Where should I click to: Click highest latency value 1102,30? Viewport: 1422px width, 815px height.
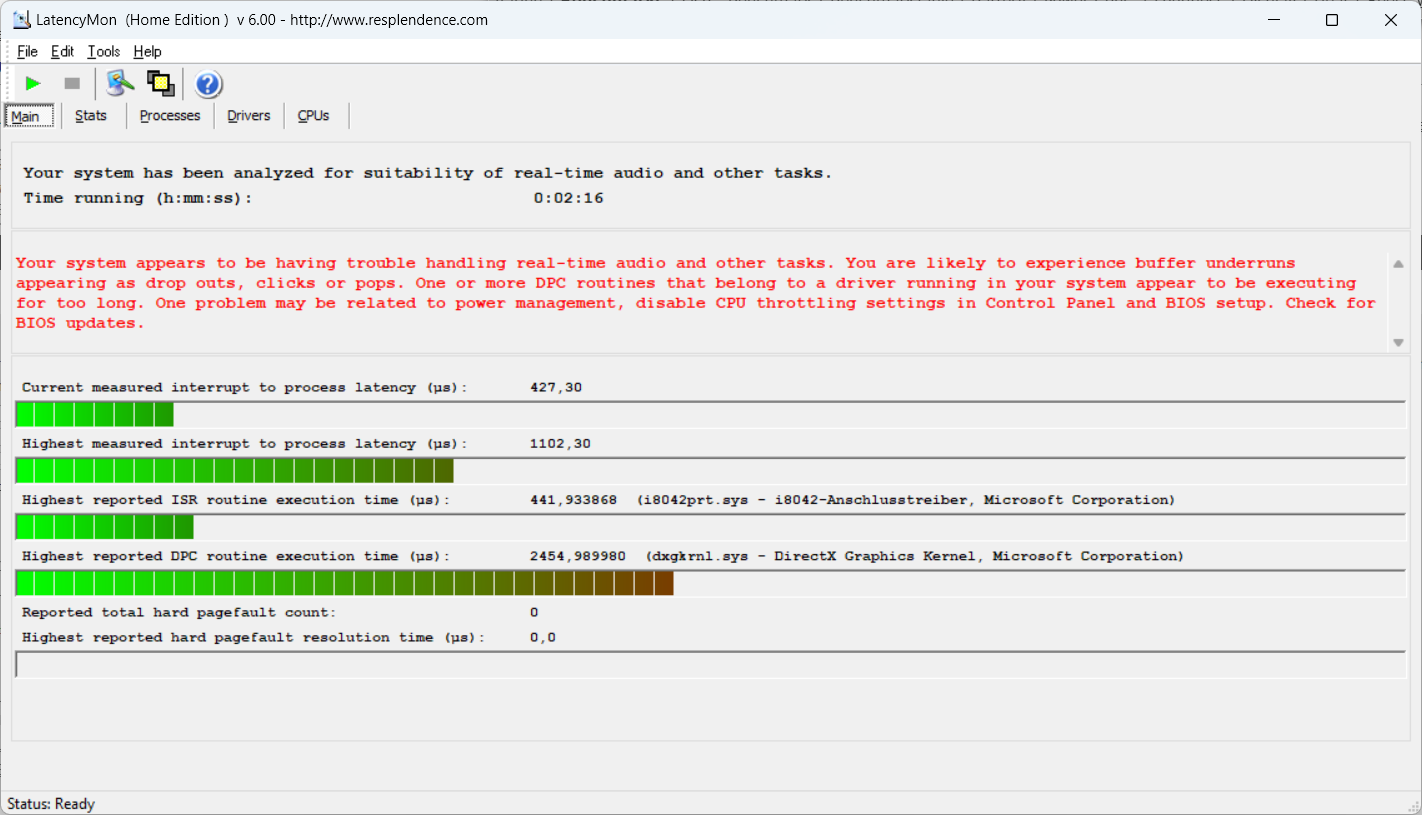(560, 443)
